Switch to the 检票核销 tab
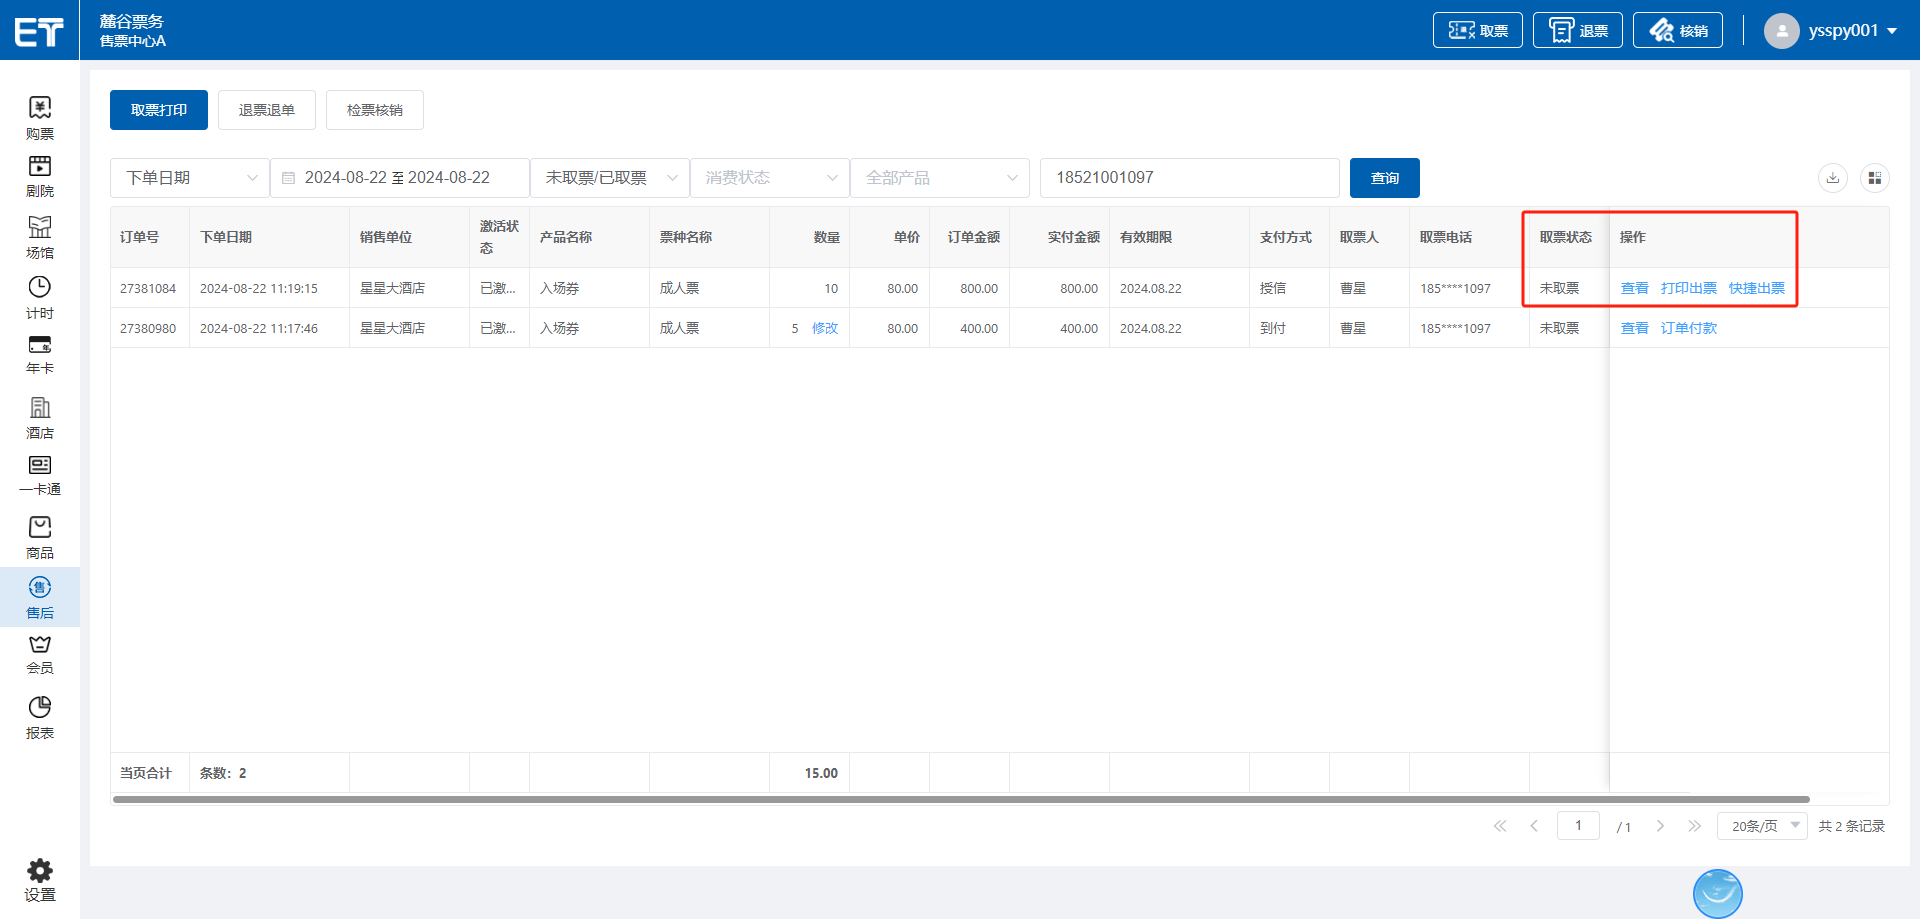The image size is (1920, 919). (375, 110)
